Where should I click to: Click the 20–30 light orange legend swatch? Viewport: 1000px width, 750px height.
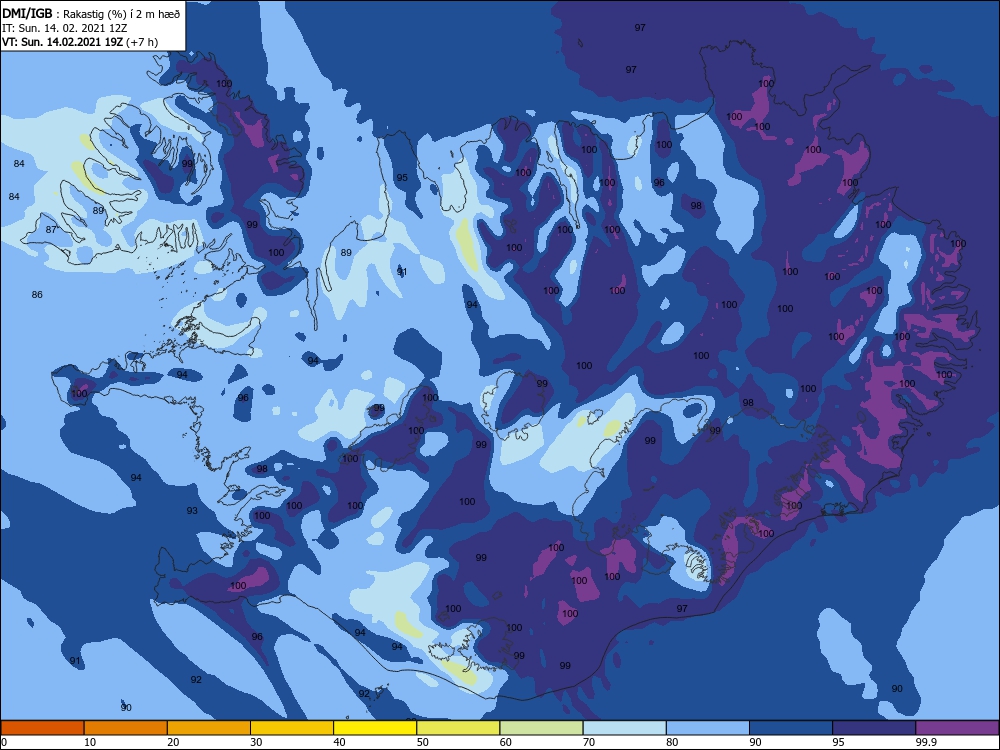209,728
